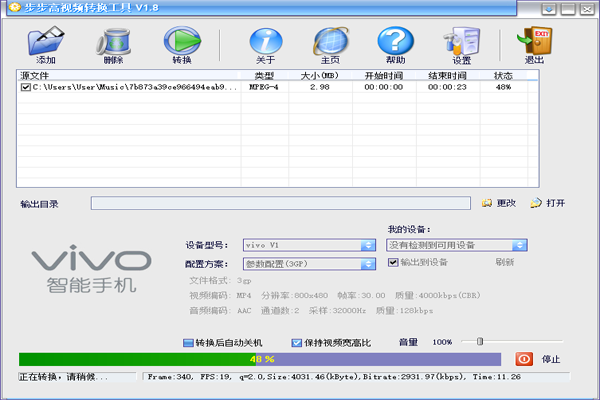This screenshot has height=400, width=600.
Task: Start conversion with the 转换 play icon
Action: [182, 41]
